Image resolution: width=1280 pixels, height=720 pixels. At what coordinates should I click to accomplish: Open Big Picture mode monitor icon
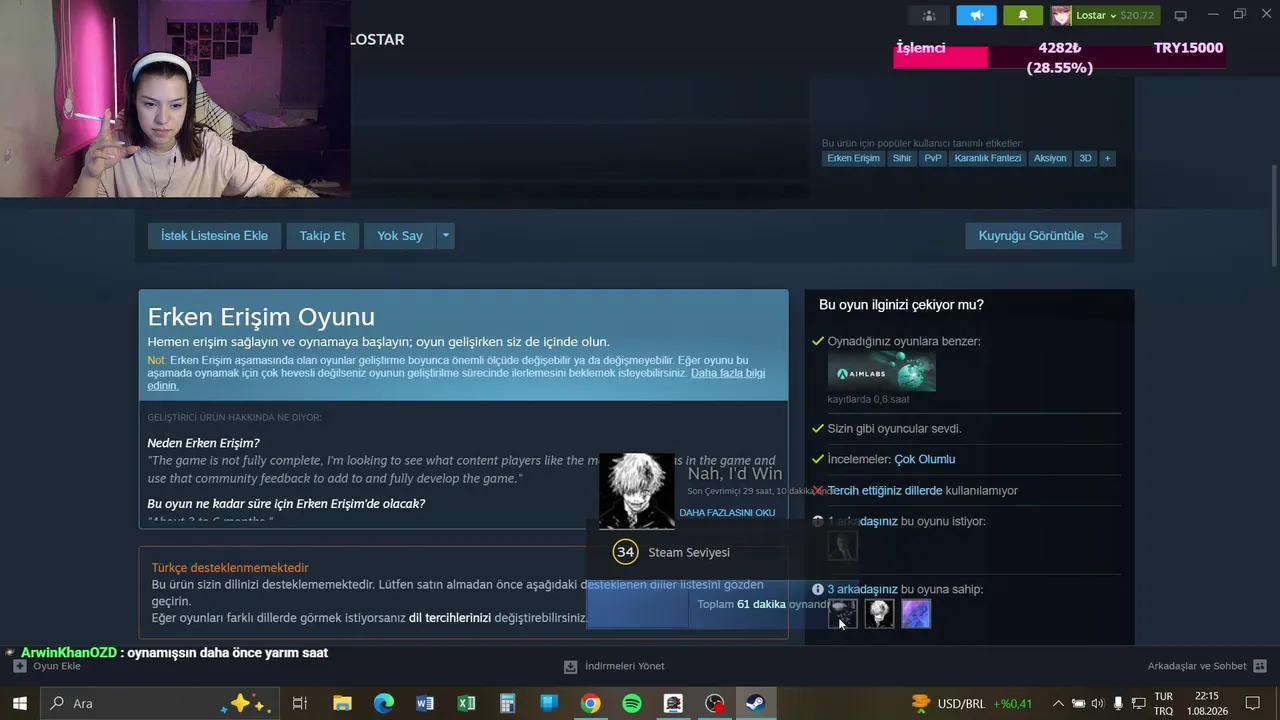click(x=1180, y=15)
